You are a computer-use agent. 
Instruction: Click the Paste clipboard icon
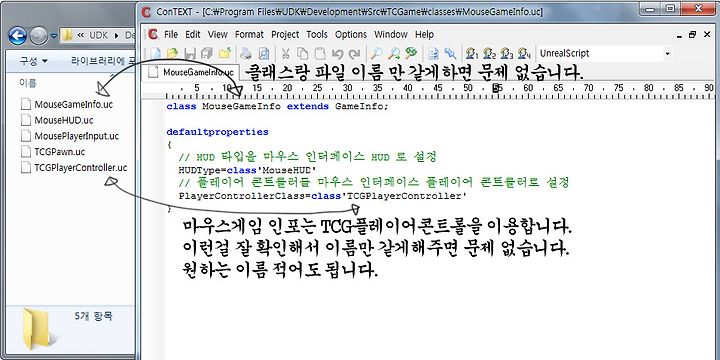(319, 53)
